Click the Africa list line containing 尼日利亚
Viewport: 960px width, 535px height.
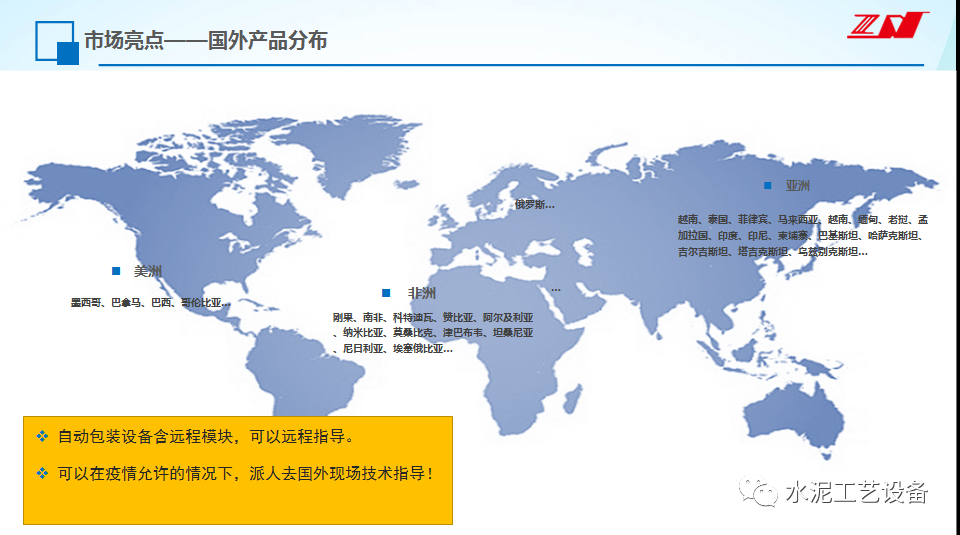pos(393,348)
